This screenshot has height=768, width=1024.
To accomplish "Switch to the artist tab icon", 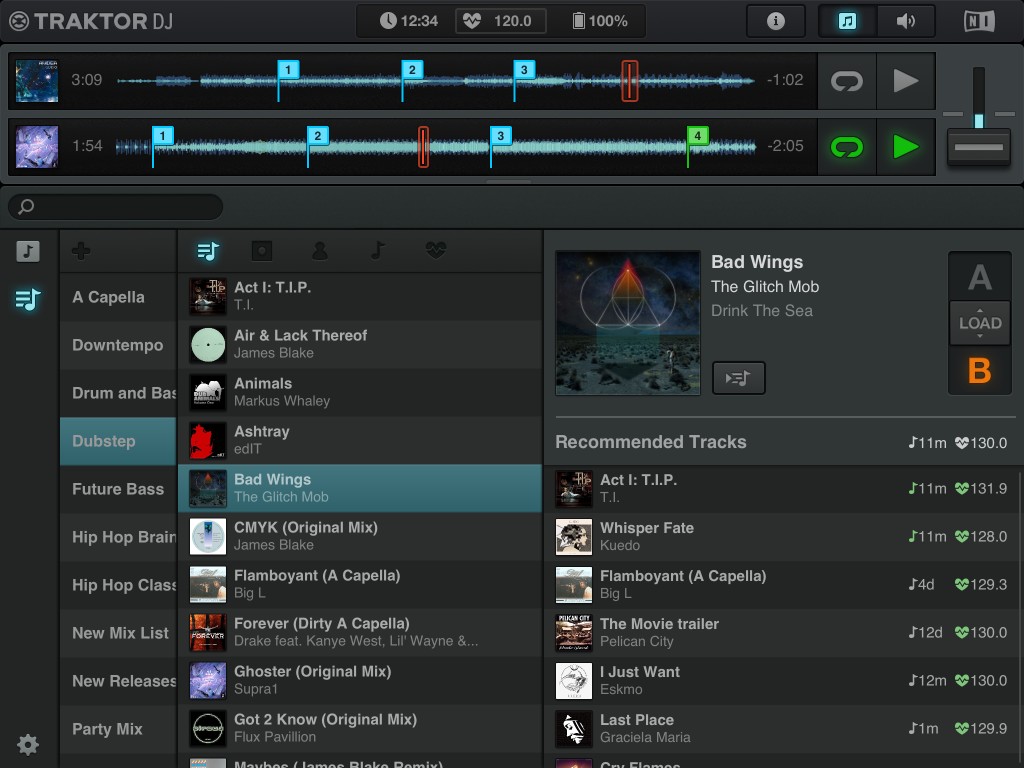I will [x=319, y=251].
